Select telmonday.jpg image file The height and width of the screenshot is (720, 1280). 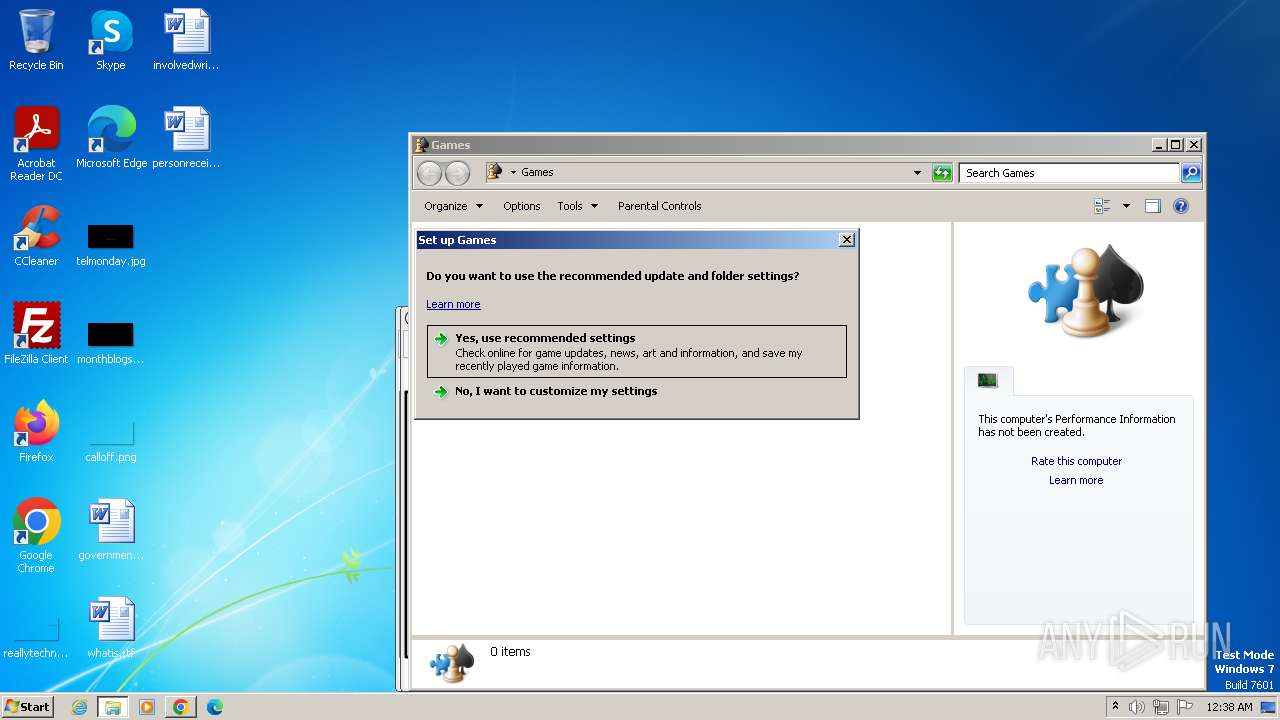tap(110, 245)
